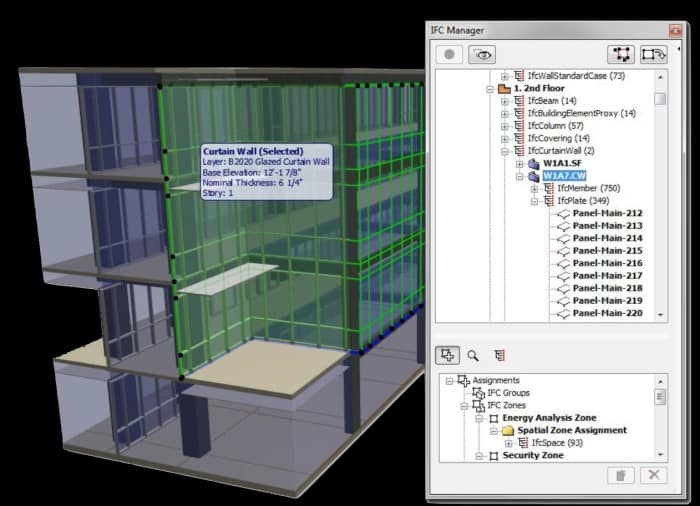Viewport: 700px width, 506px height.
Task: Switch to the red tree-structure tab
Action: 499,356
